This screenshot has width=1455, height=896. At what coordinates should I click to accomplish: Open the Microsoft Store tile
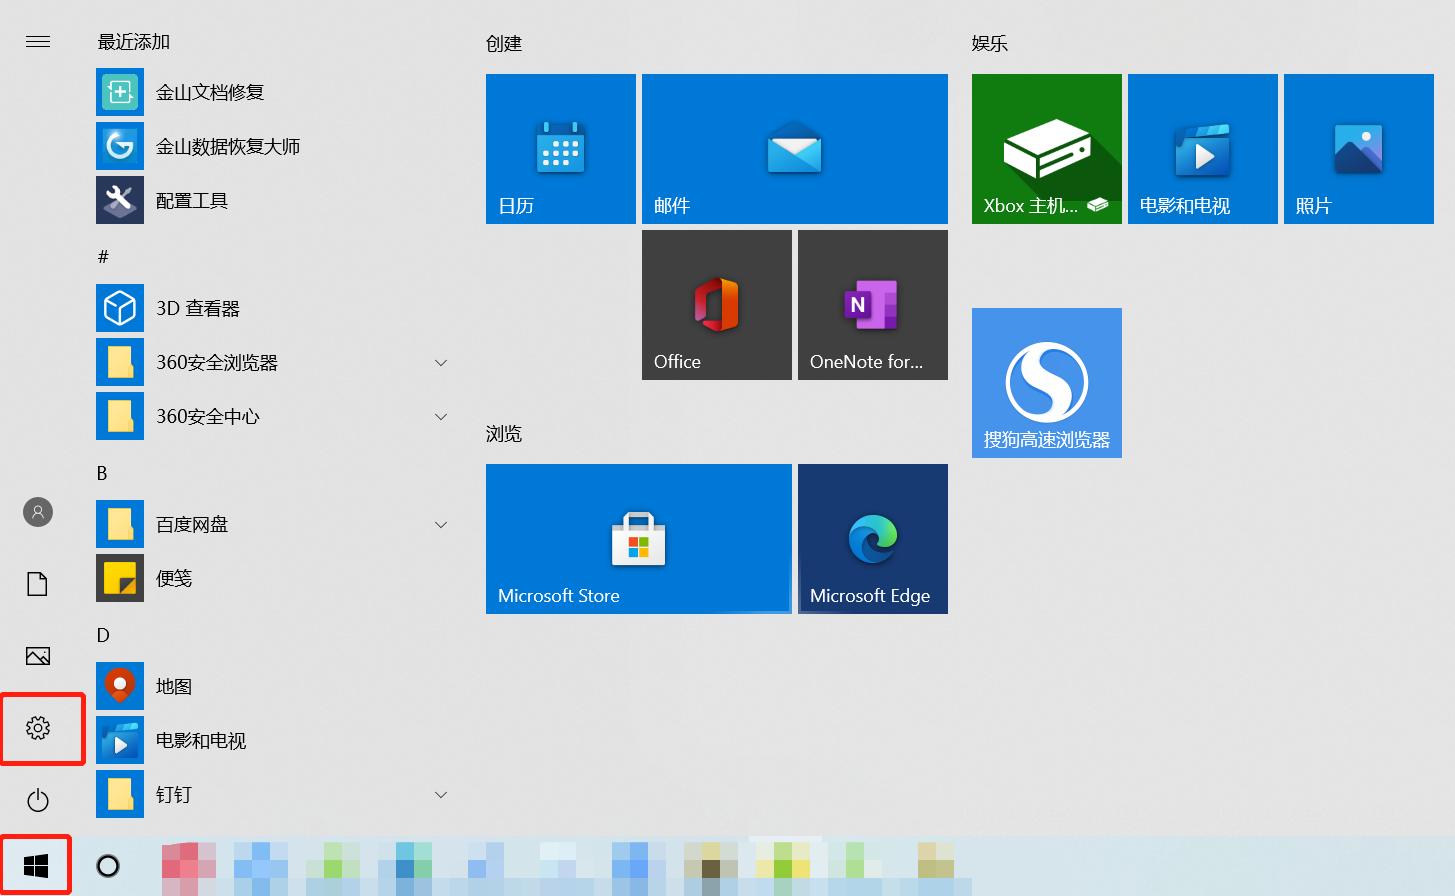(x=637, y=538)
